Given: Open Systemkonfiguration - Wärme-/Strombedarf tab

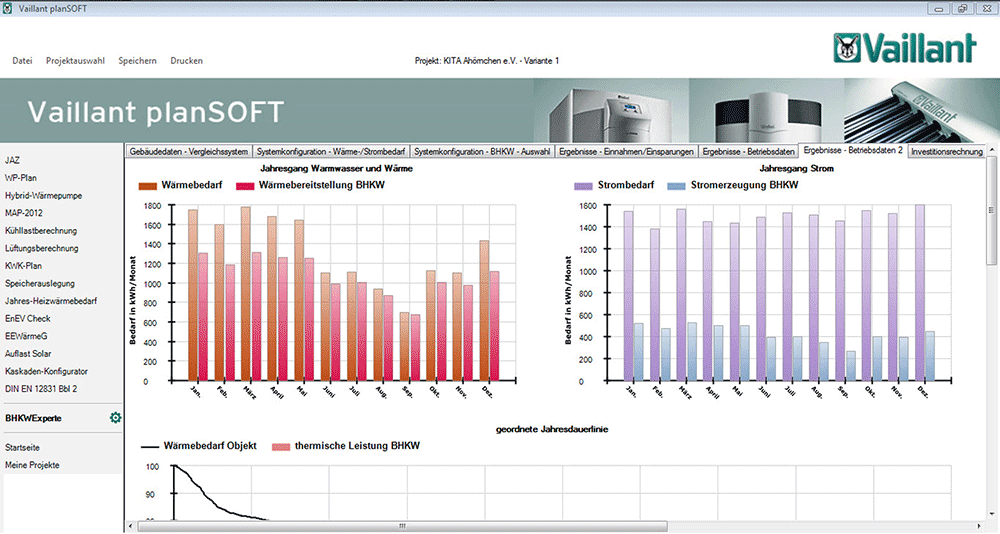Looking at the screenshot, I should 331,152.
